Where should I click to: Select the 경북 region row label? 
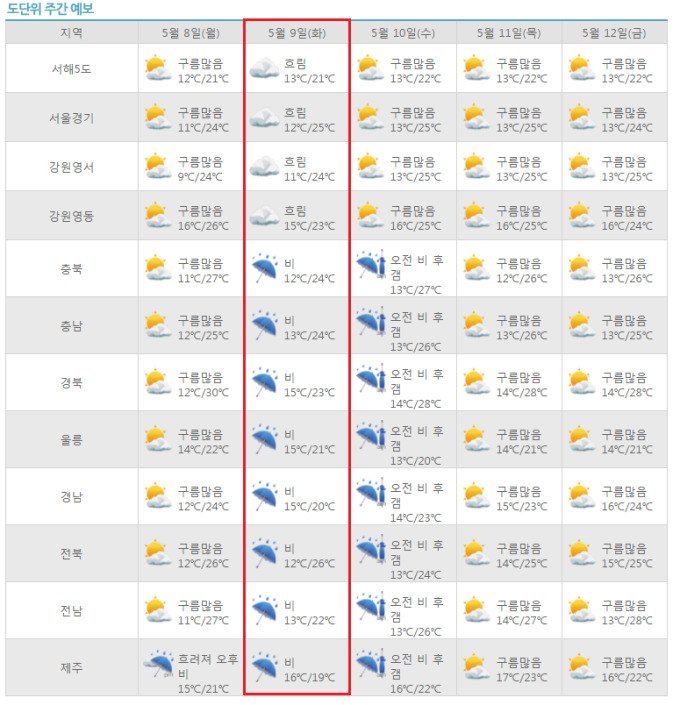[x=72, y=383]
